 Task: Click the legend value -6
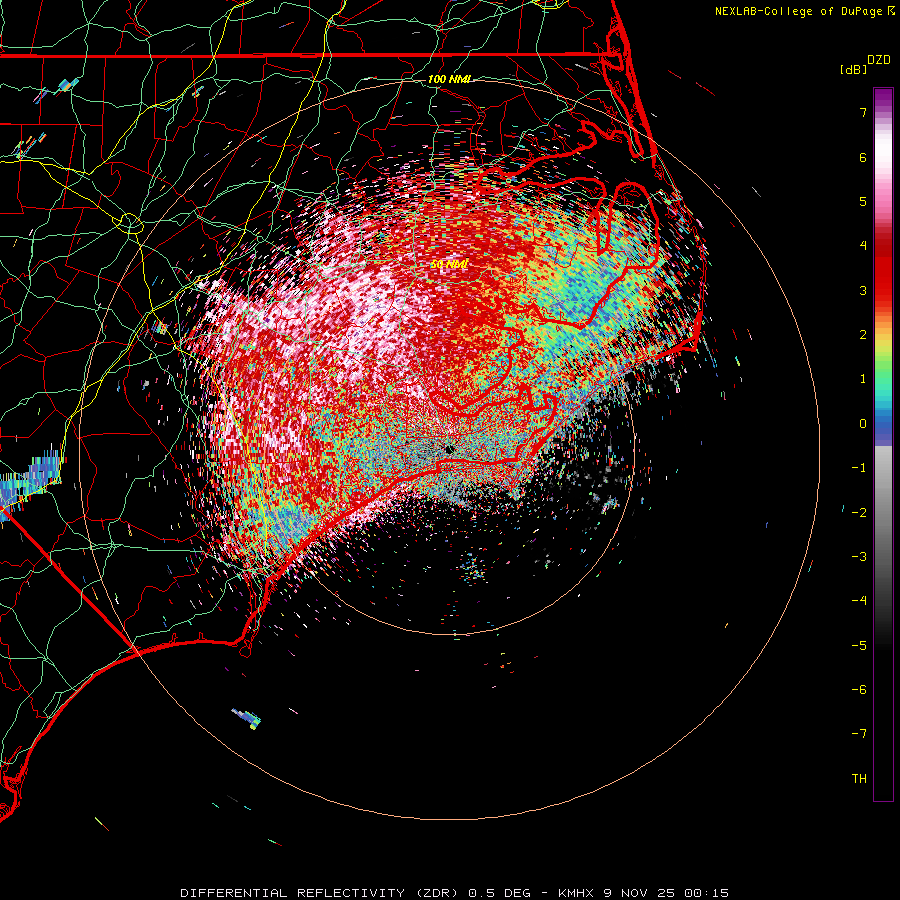(x=859, y=690)
